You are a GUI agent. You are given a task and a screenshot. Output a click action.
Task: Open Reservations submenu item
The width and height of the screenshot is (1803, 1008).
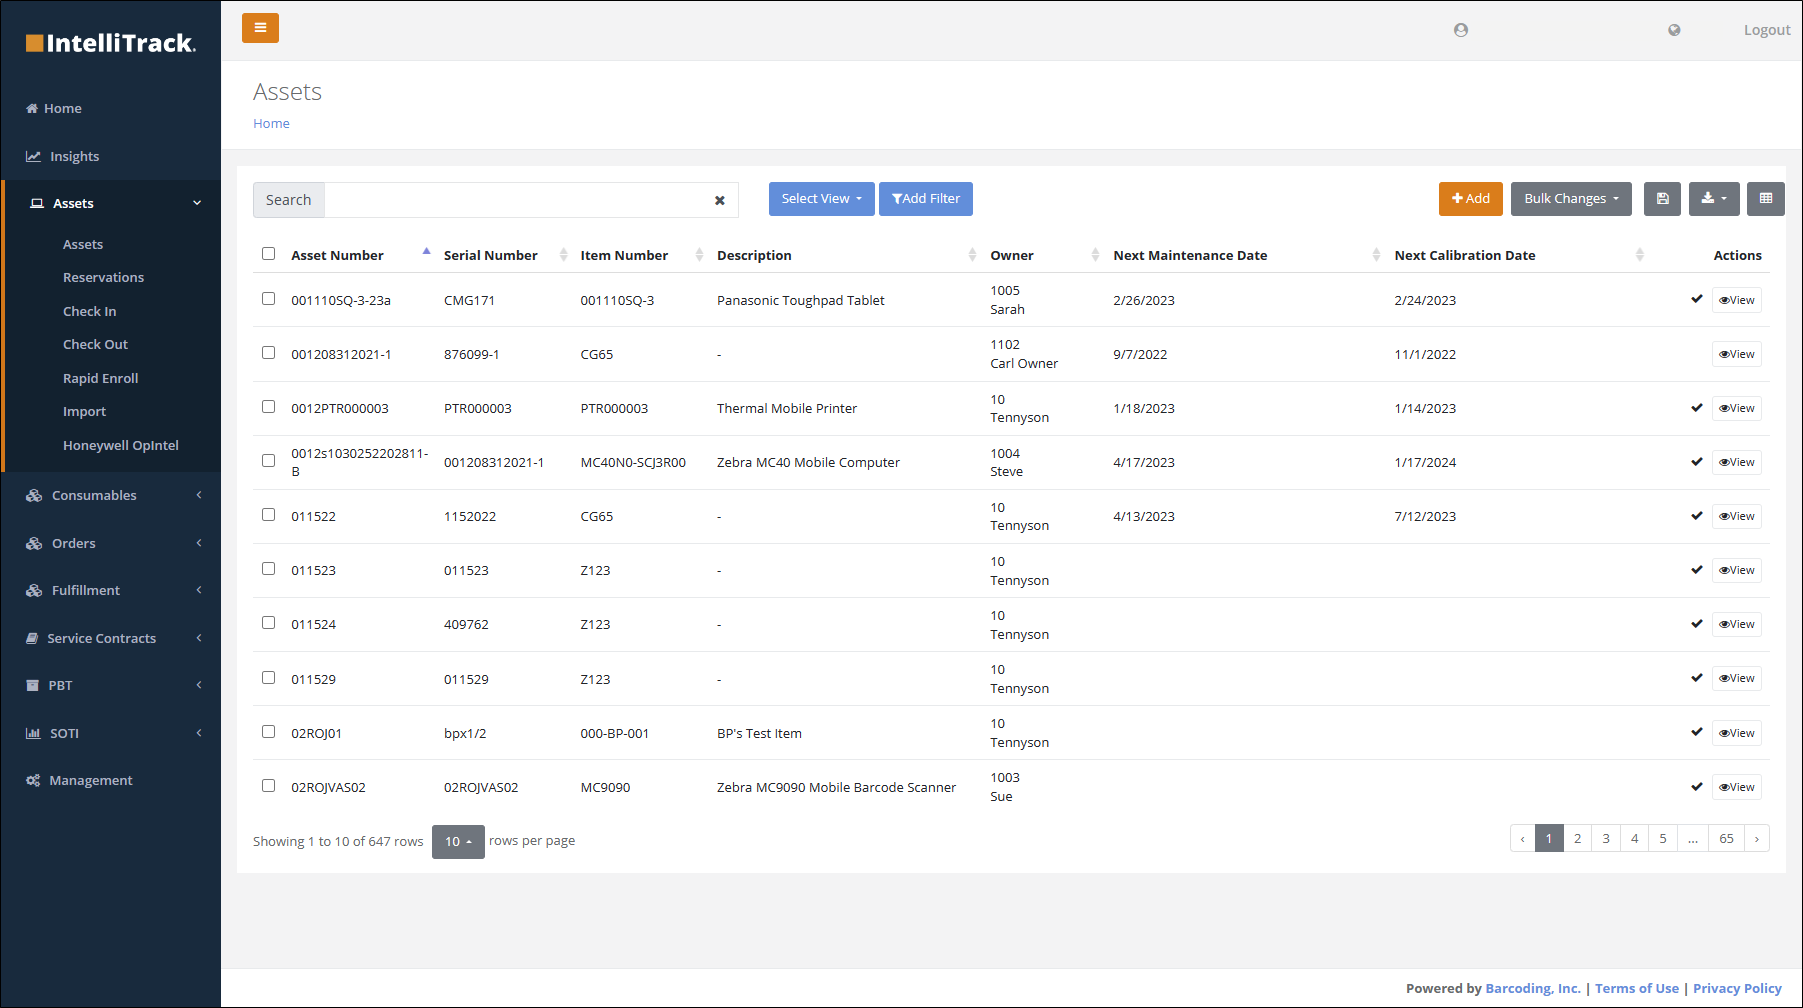click(103, 277)
